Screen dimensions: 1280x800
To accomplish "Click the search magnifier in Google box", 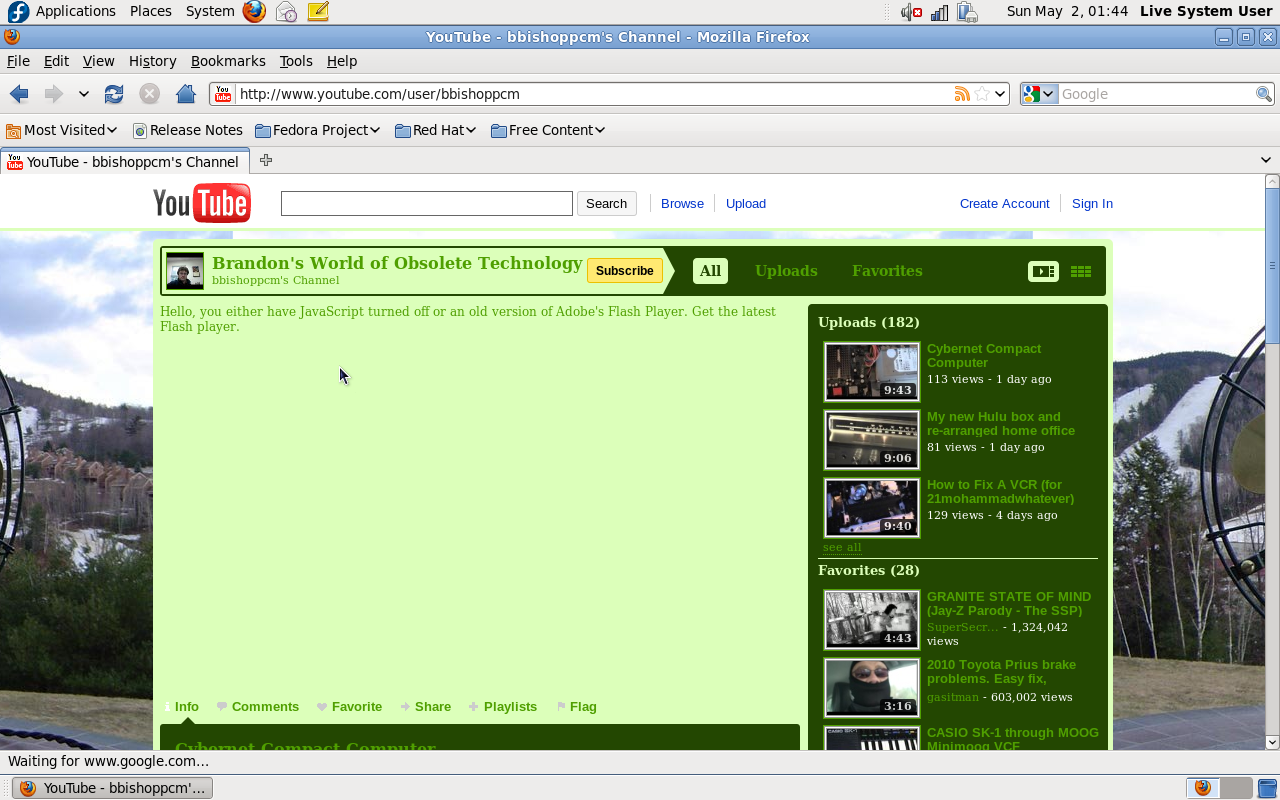I will point(1264,94).
